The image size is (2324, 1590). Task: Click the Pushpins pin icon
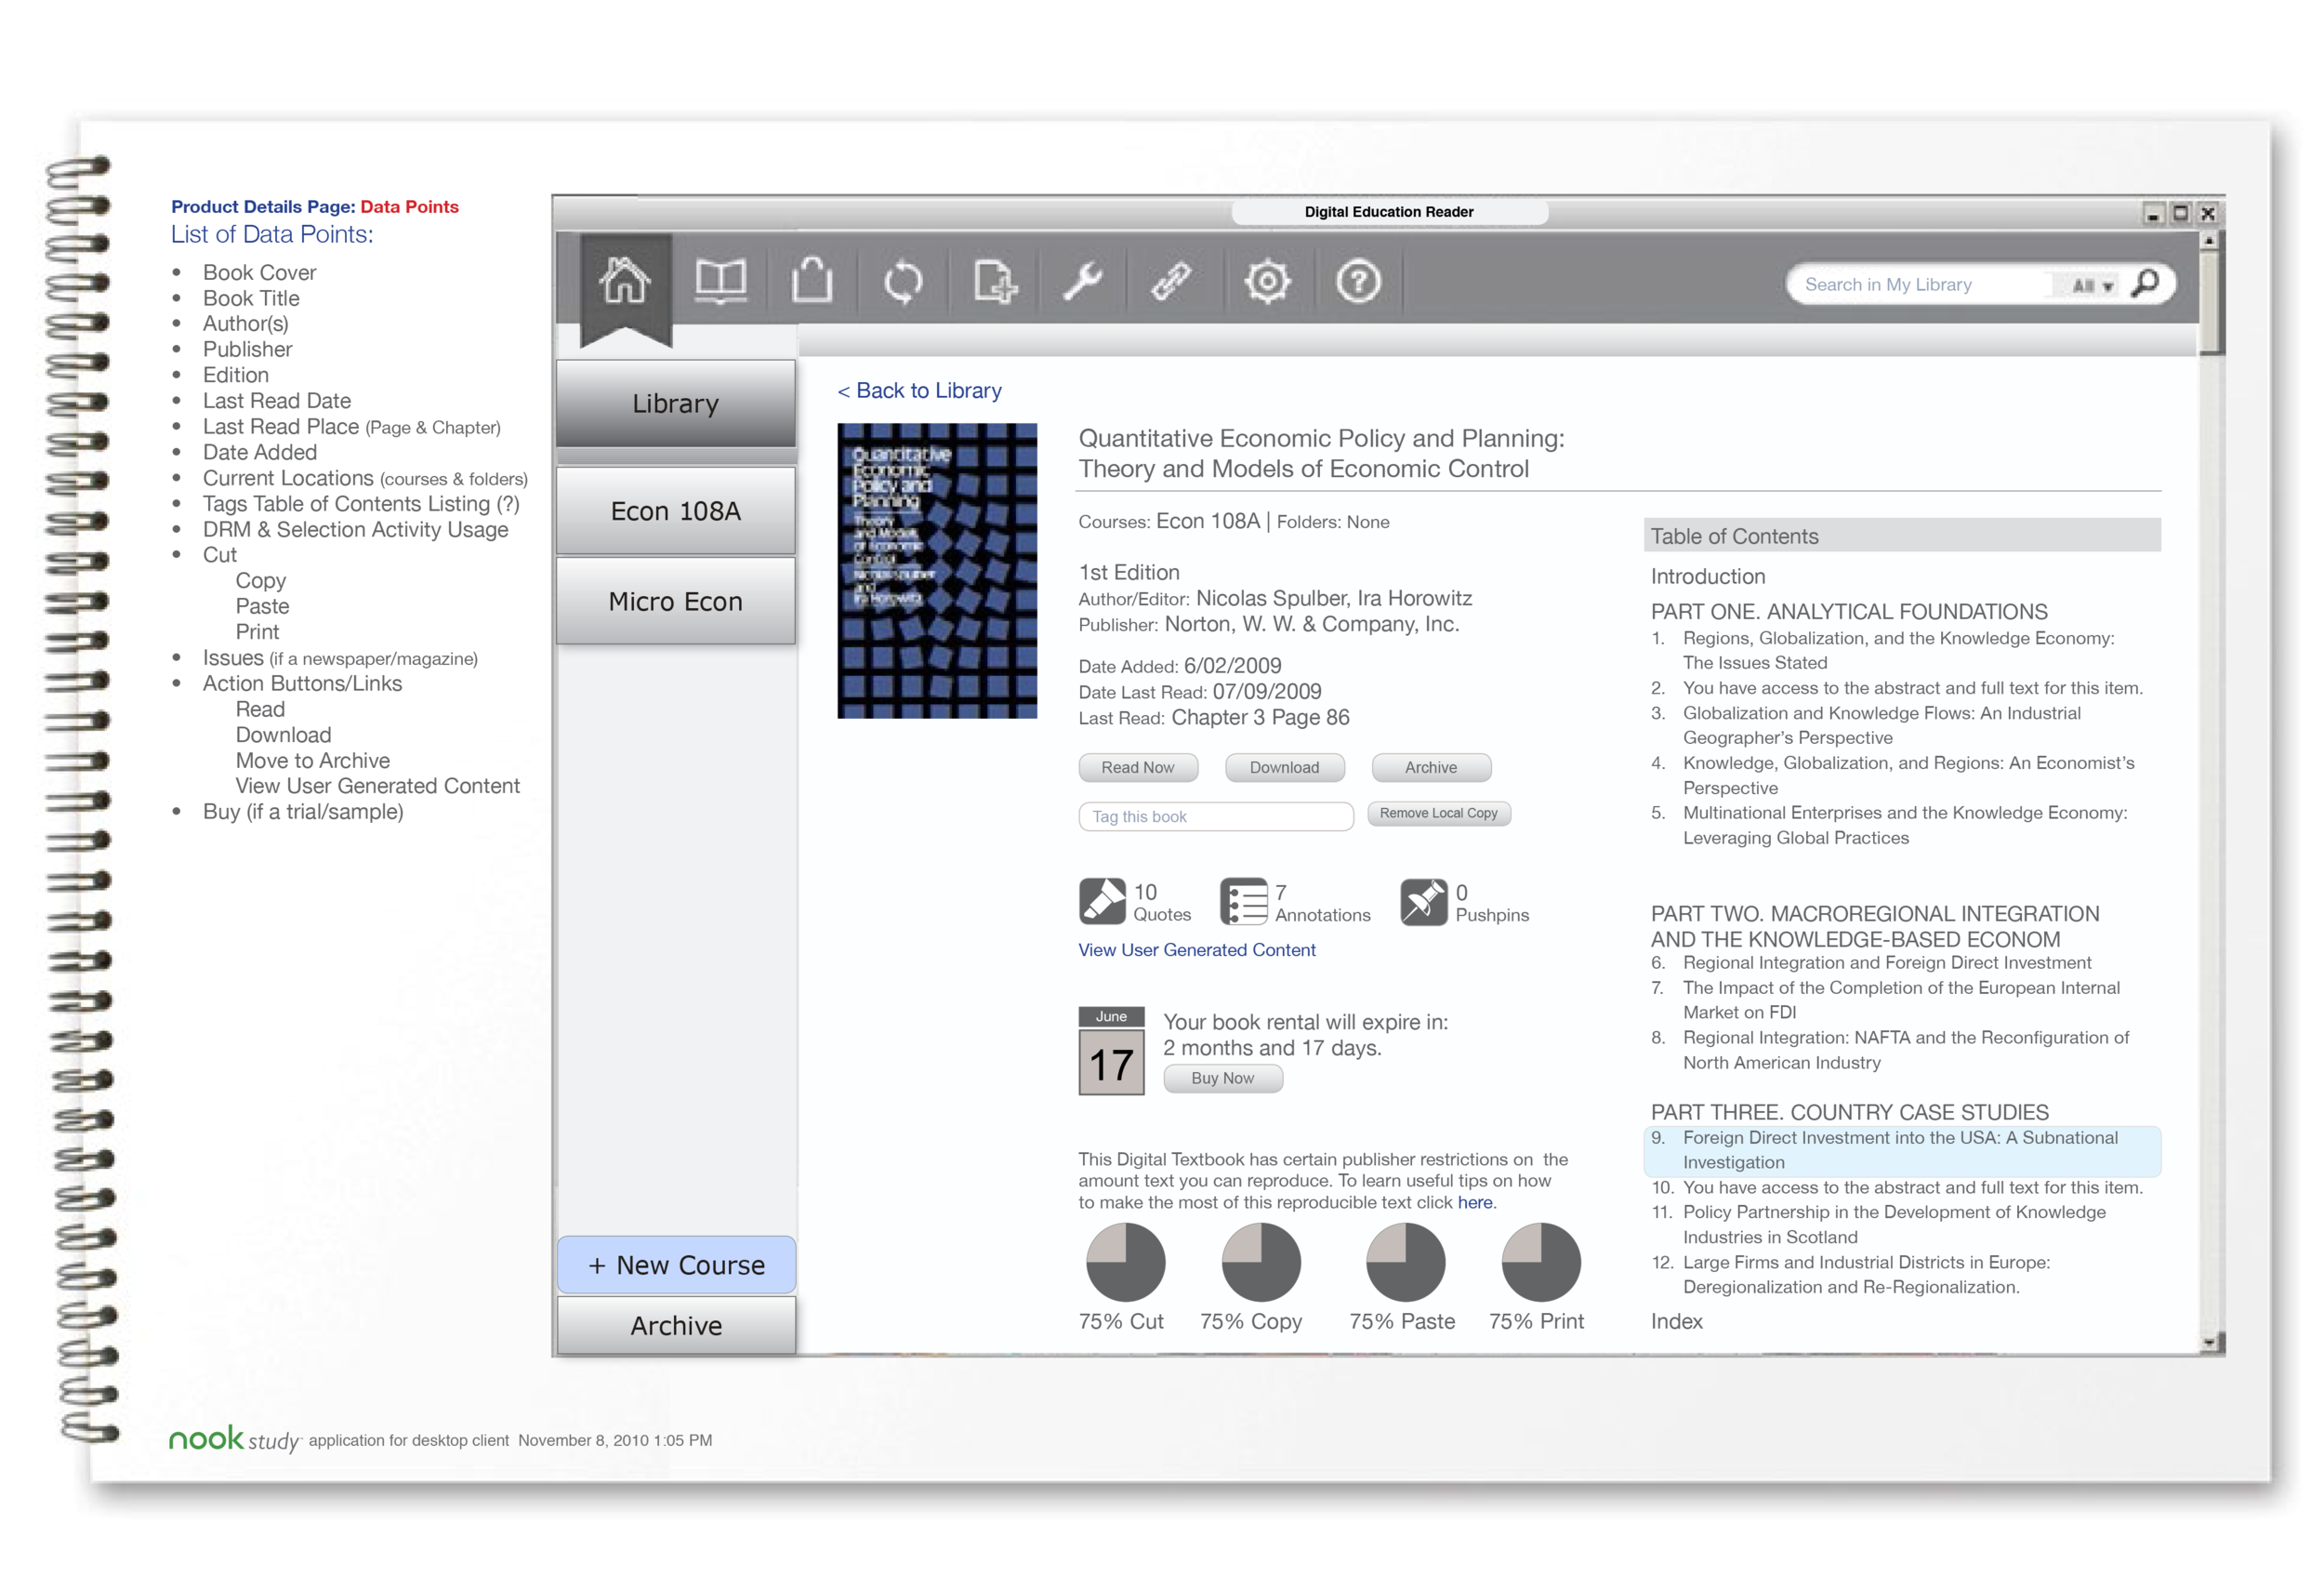pos(1424,901)
